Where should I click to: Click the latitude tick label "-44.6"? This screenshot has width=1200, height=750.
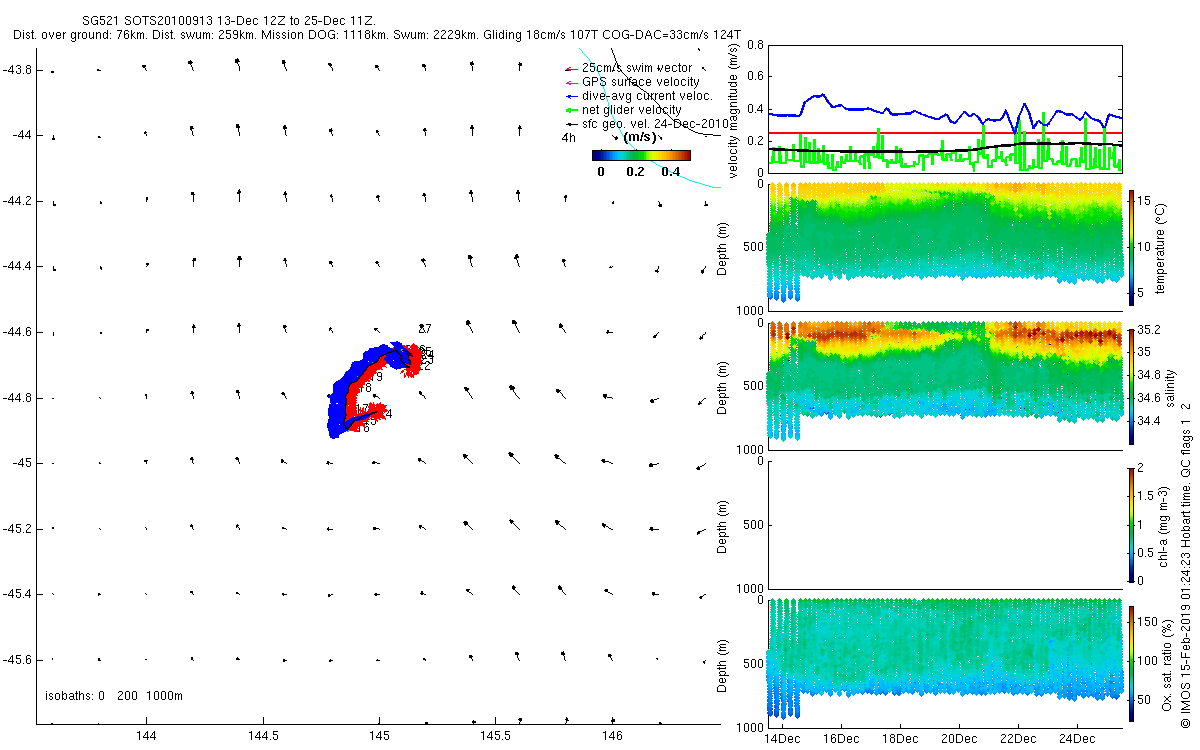(18, 332)
